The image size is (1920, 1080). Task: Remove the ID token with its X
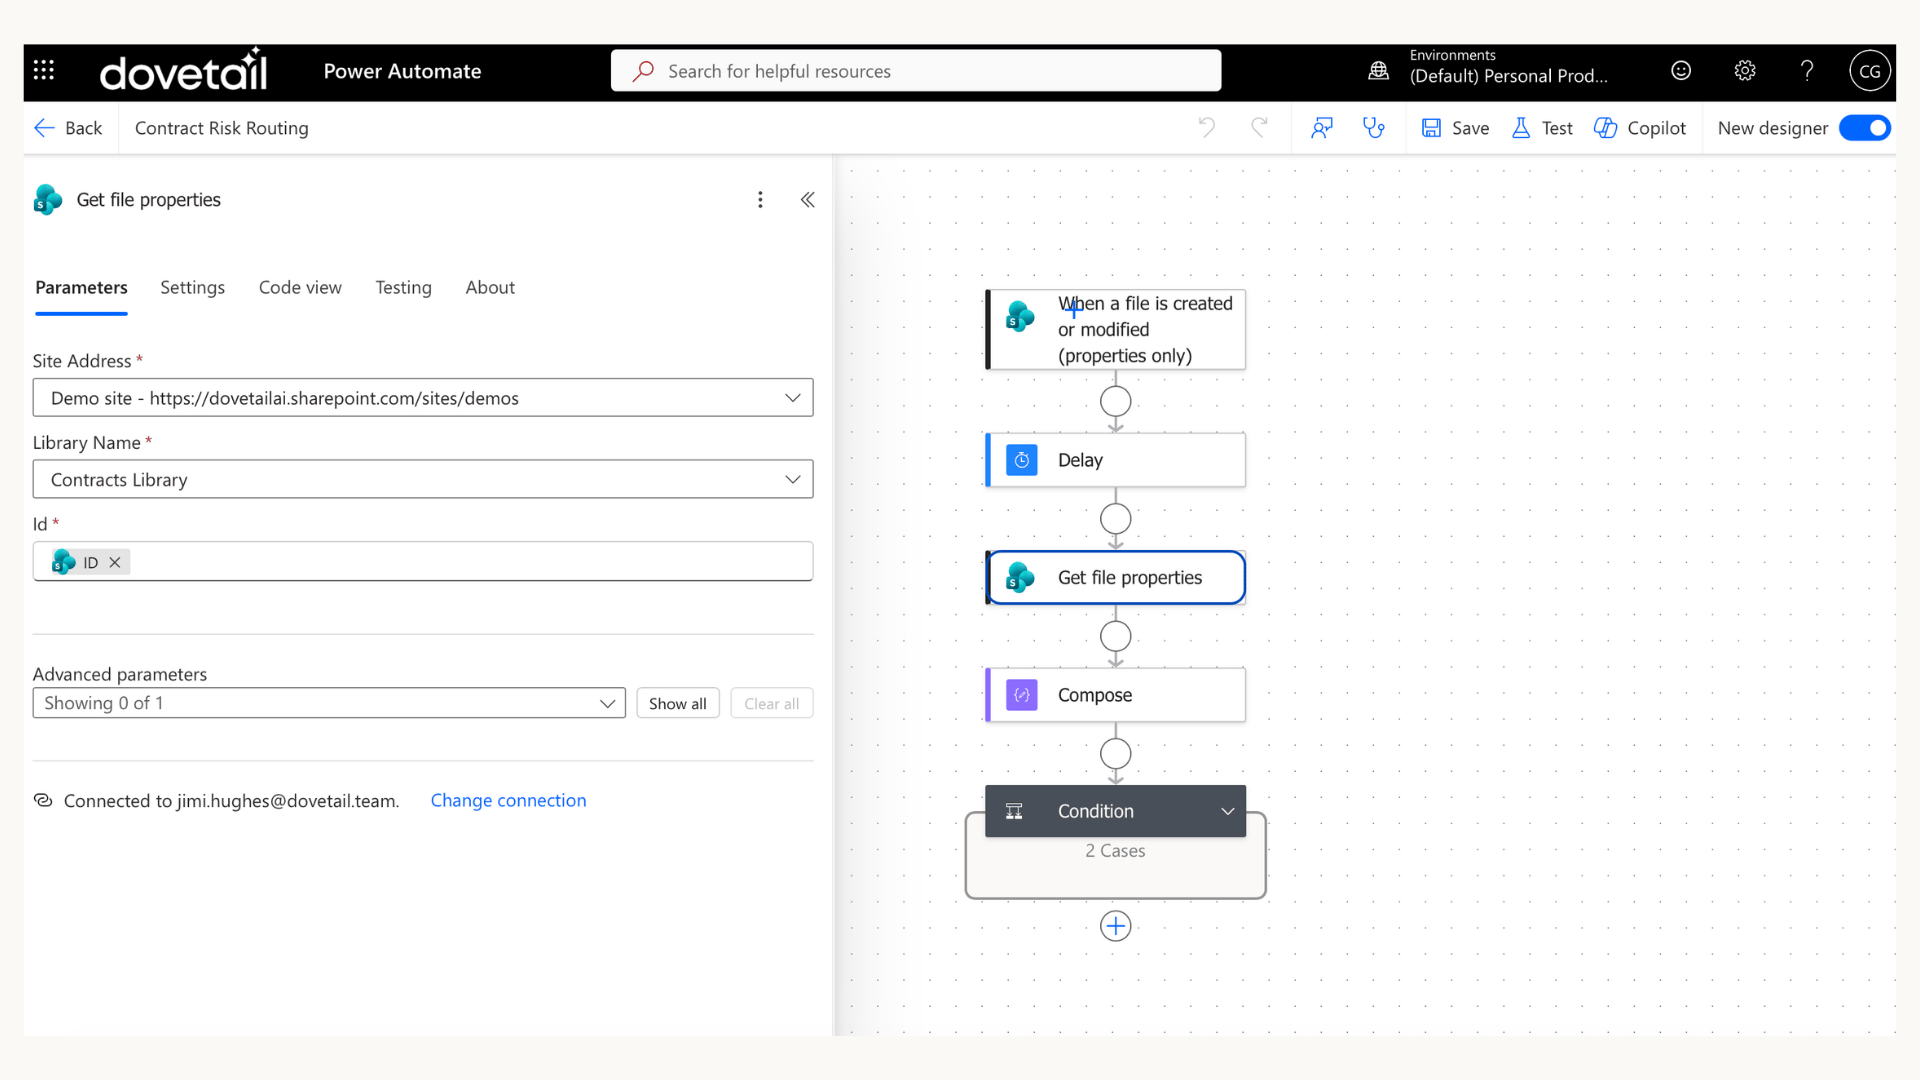point(115,562)
